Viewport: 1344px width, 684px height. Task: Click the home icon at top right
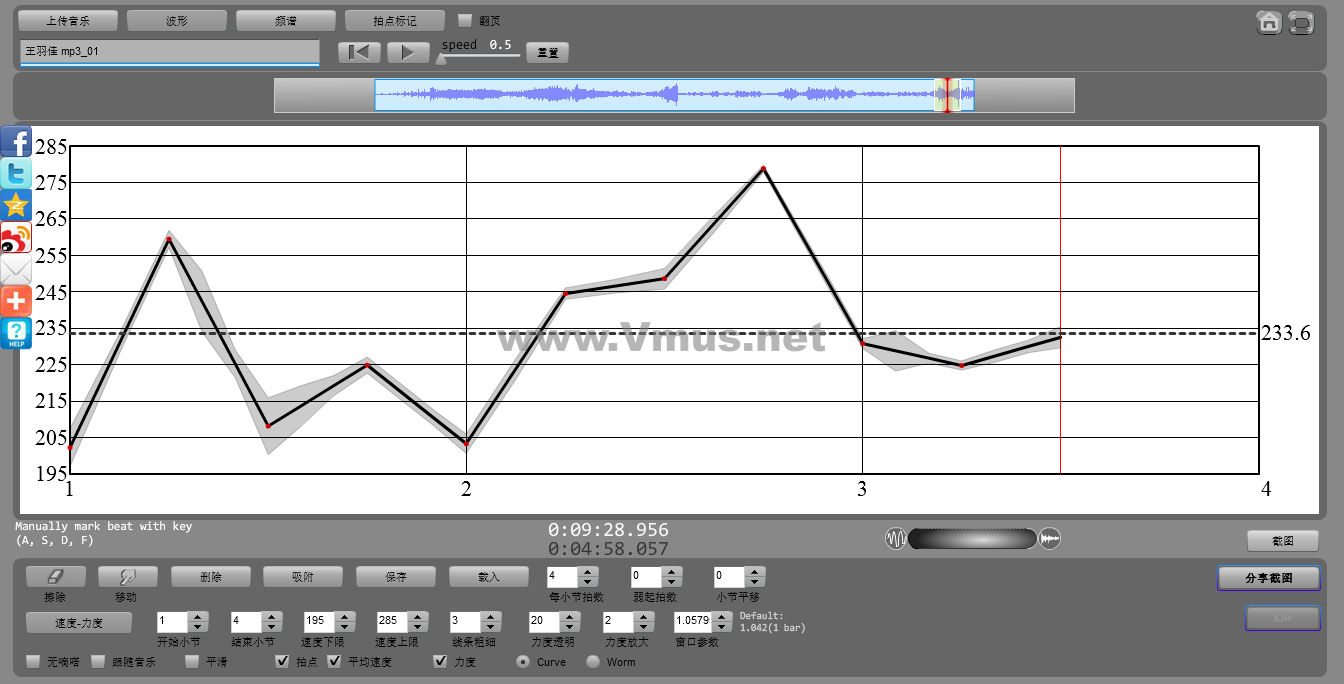click(x=1269, y=22)
